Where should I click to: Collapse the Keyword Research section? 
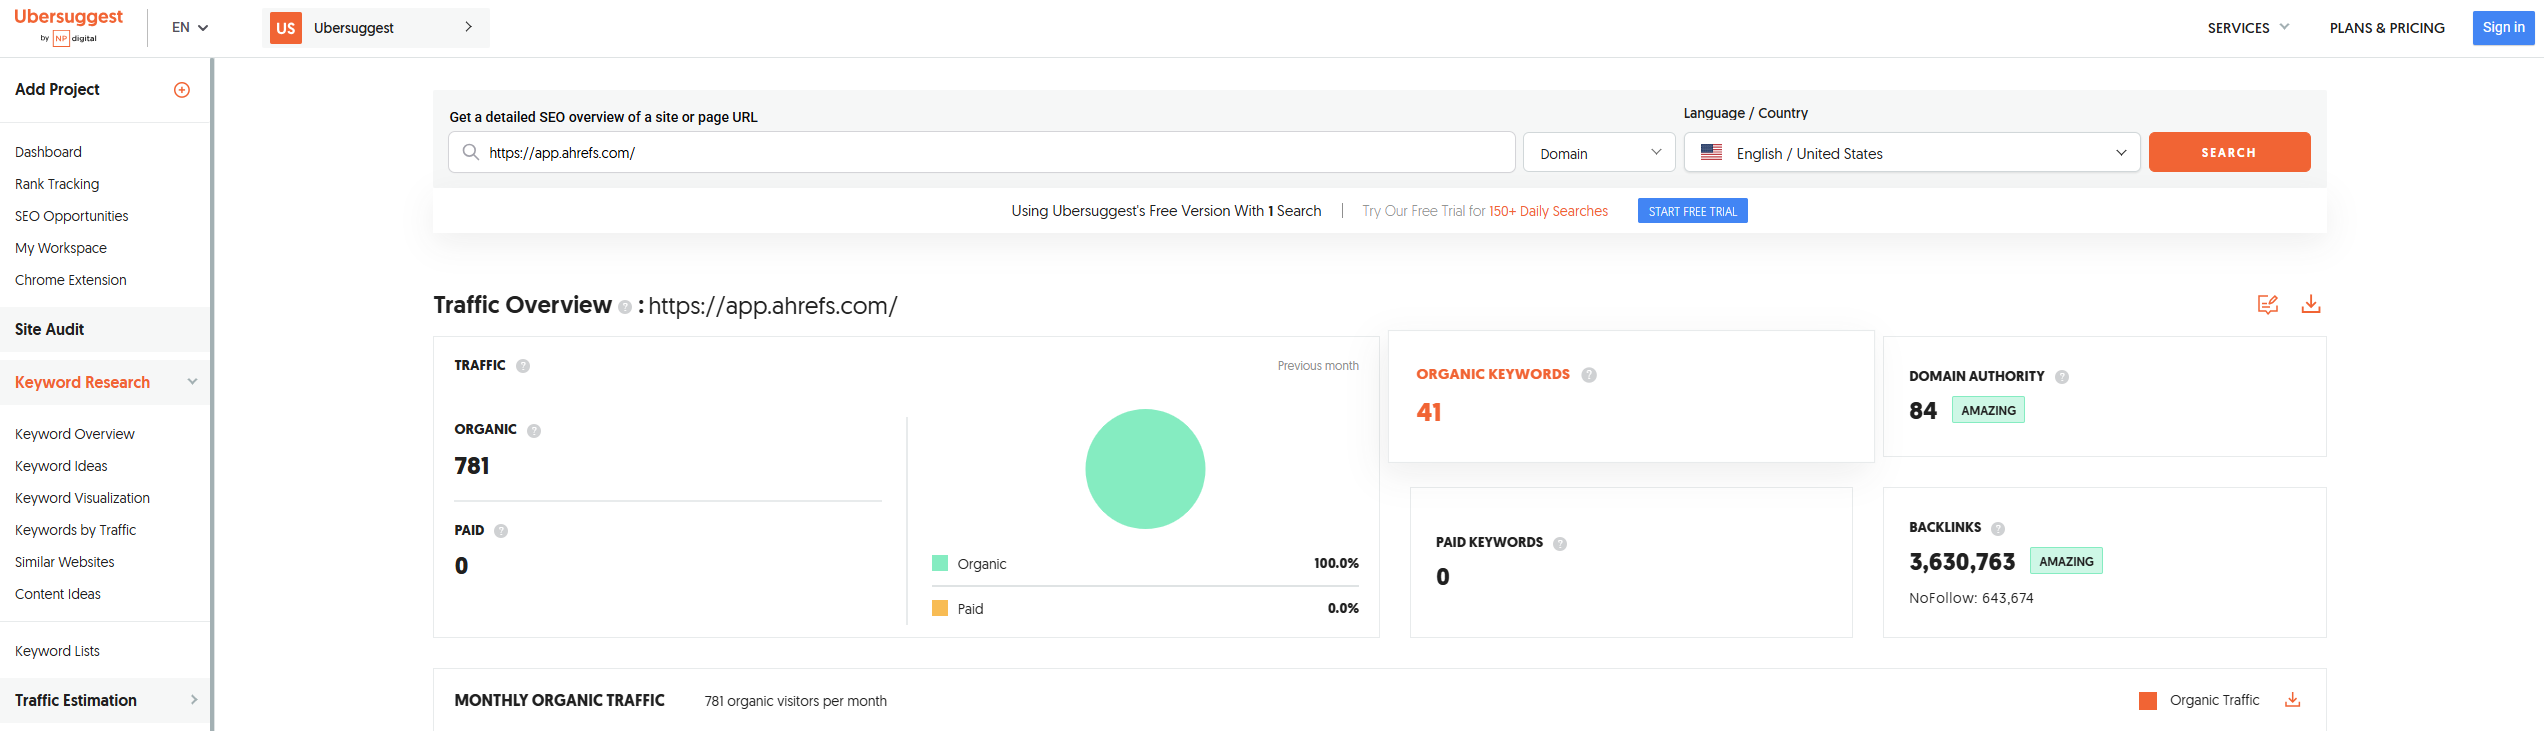105,382
